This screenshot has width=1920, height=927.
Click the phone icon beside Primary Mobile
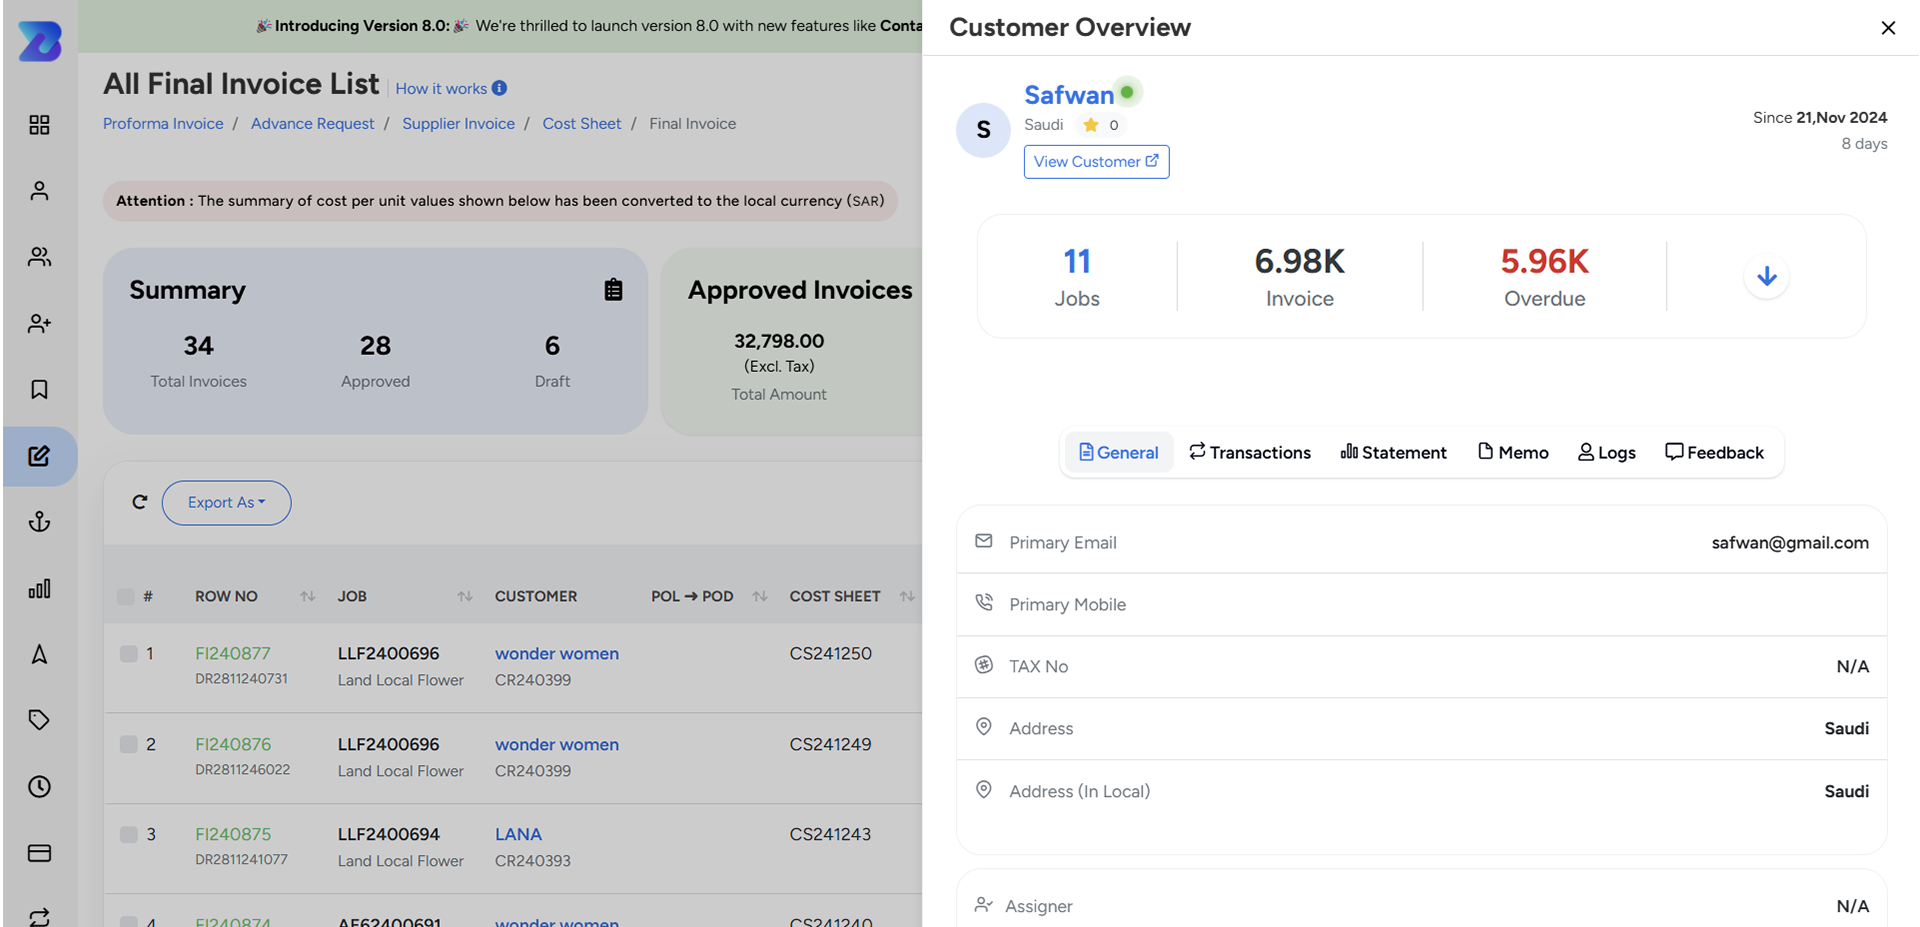click(984, 603)
